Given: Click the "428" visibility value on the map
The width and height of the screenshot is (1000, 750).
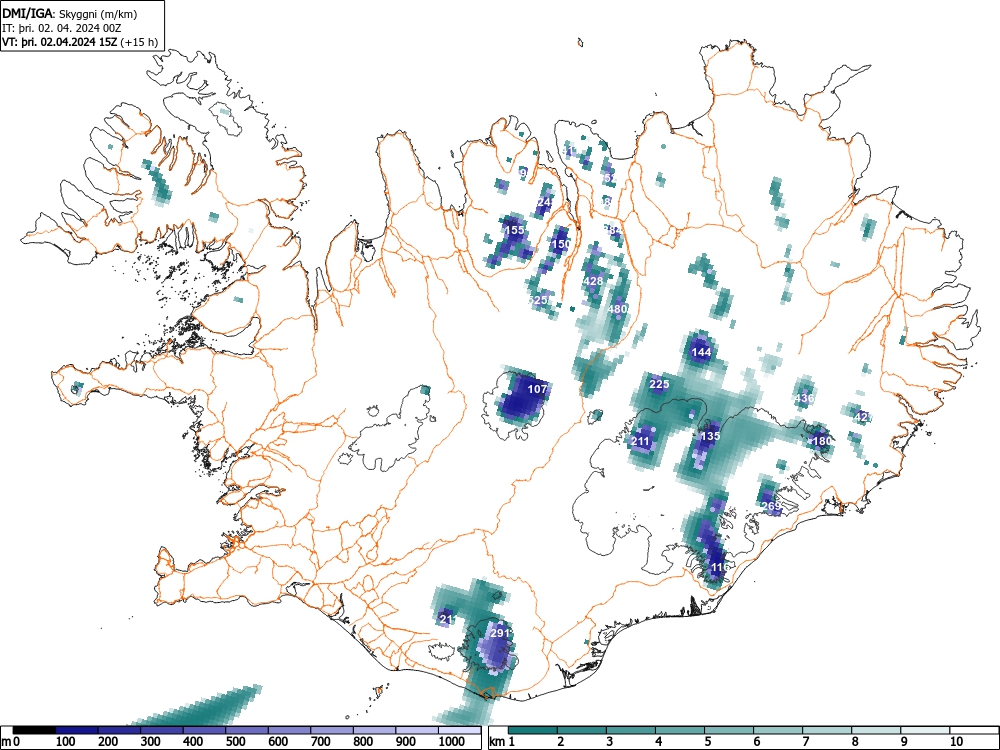Looking at the screenshot, I should [593, 281].
